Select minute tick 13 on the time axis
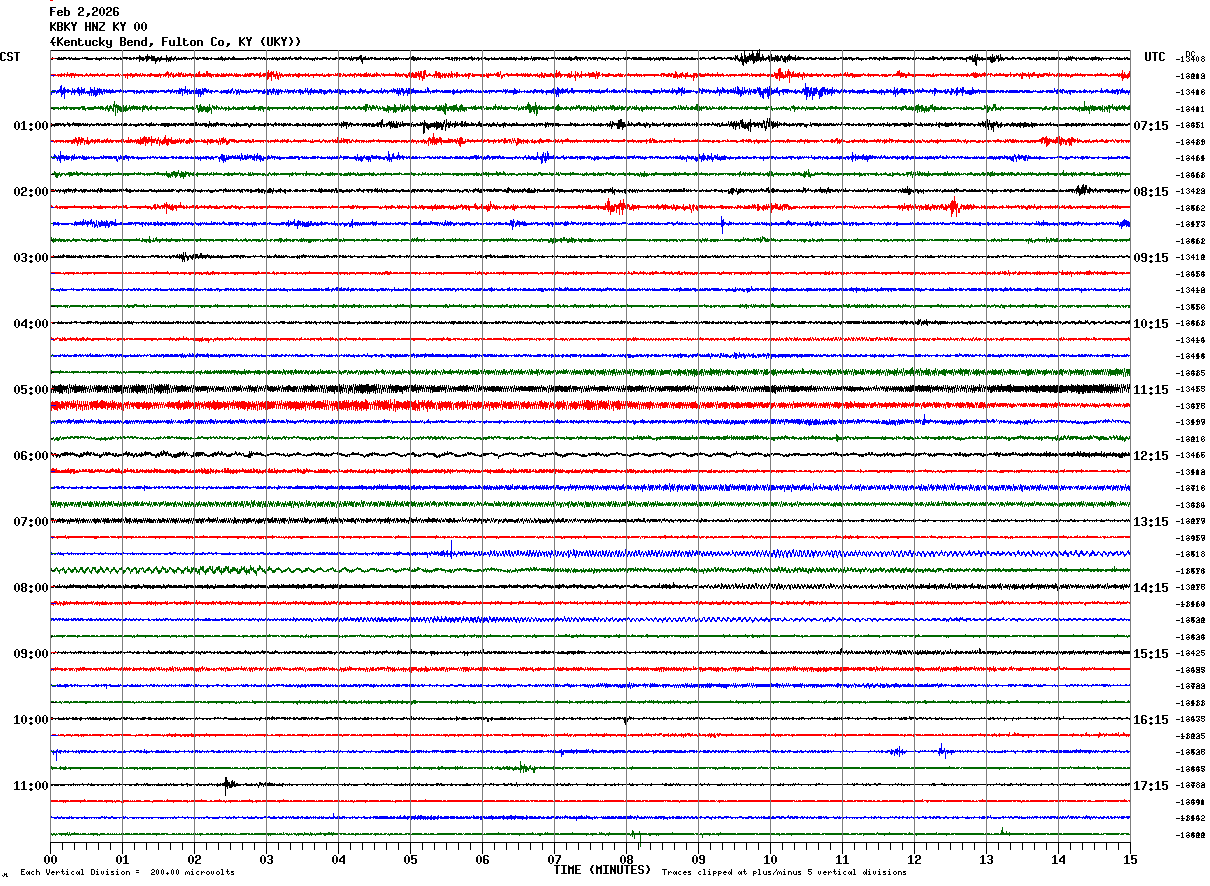This screenshot has height=886, width=1210. click(x=987, y=859)
